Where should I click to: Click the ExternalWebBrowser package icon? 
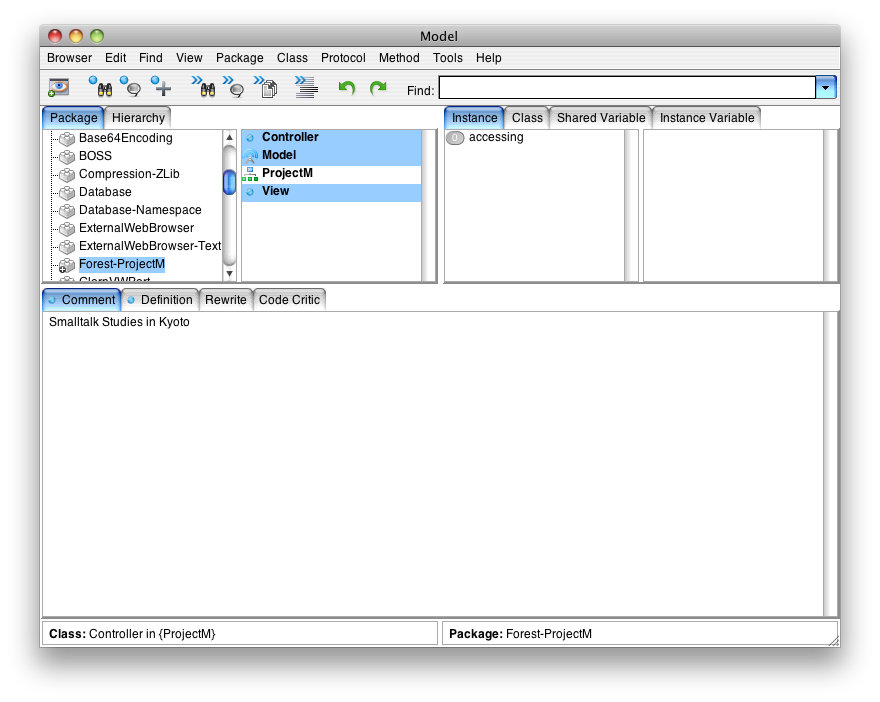(67, 228)
